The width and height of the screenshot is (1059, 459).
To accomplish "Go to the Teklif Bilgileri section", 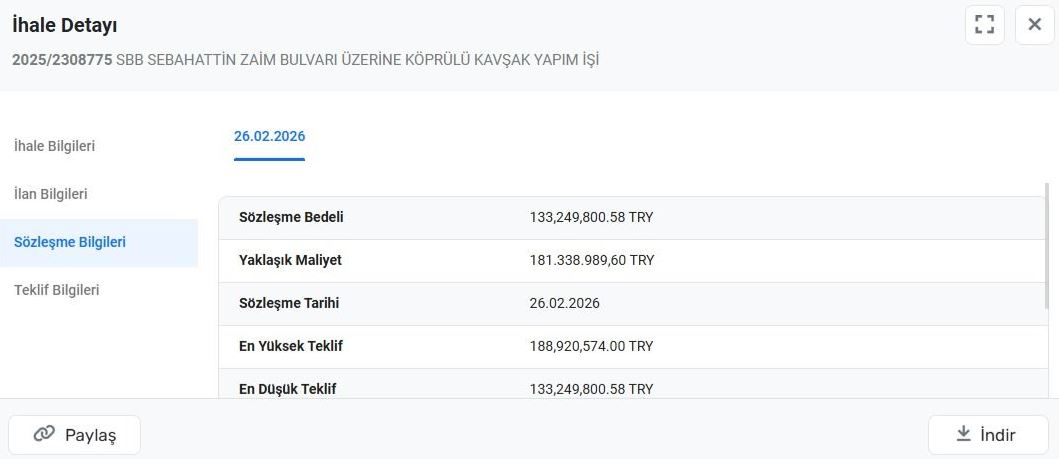I will 57,290.
